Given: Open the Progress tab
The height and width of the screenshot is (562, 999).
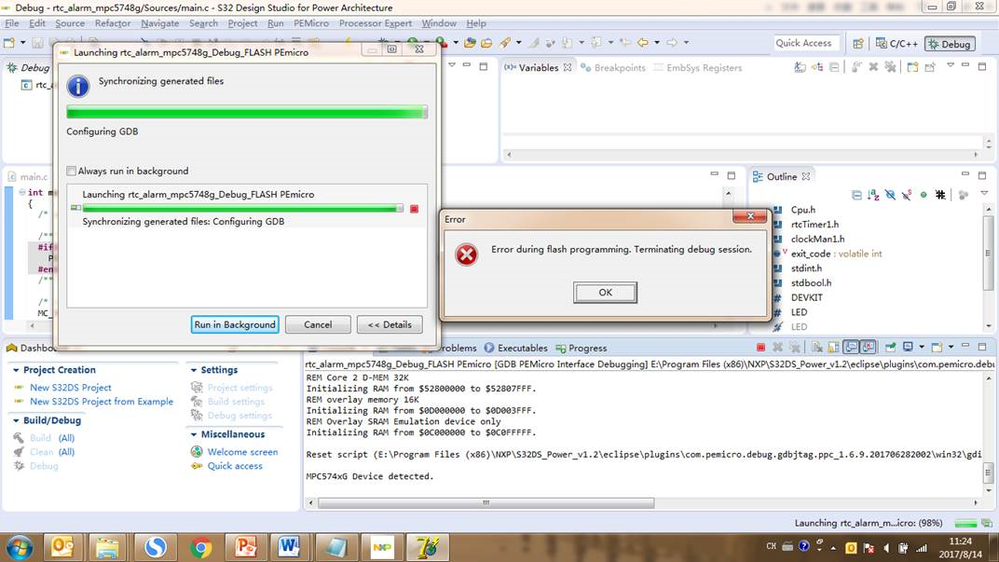Looking at the screenshot, I should pos(581,348).
